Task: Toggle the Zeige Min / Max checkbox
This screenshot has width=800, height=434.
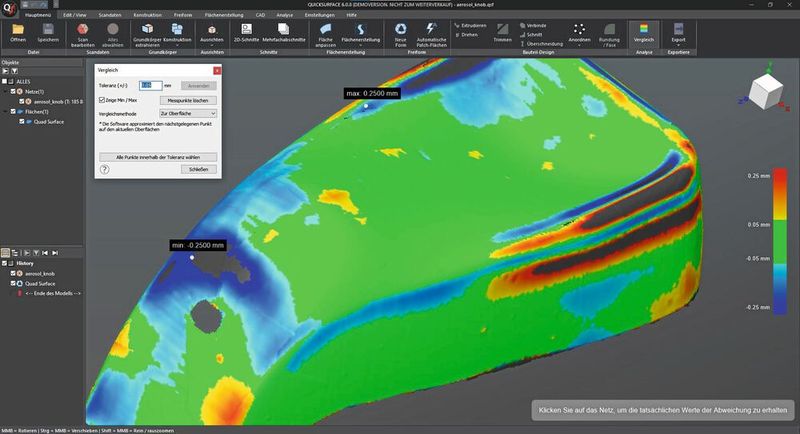Action: click(102, 101)
